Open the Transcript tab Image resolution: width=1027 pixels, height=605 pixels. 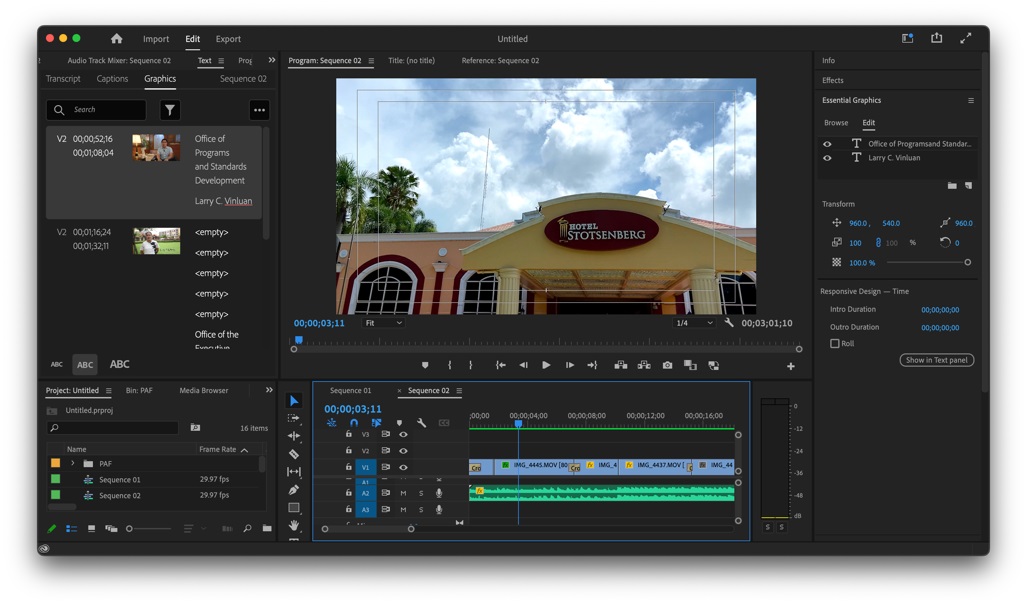pos(63,79)
